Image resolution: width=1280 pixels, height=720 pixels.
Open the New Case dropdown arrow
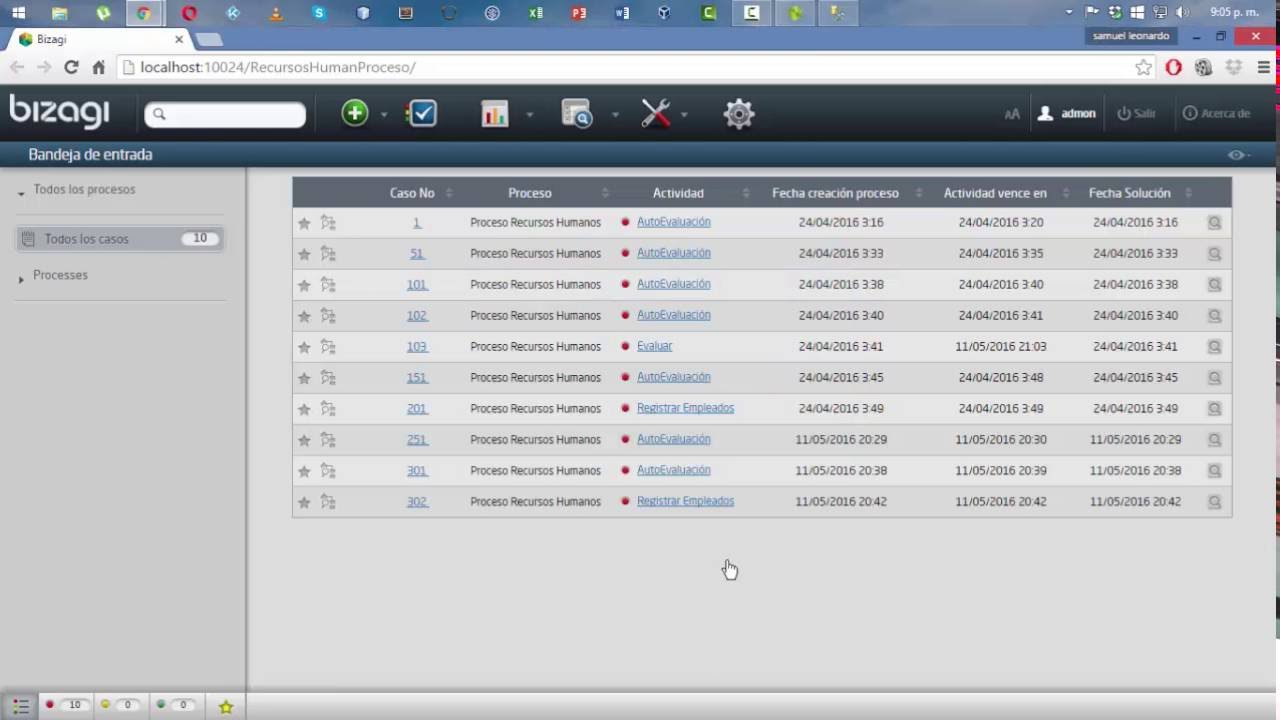pyautogui.click(x=383, y=115)
